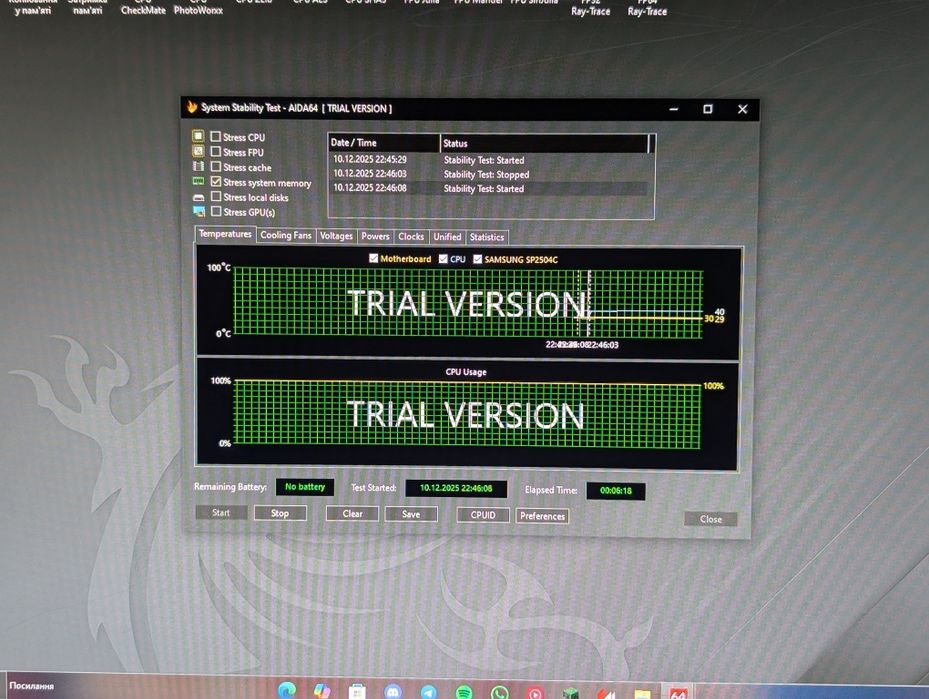Maximize the System Stability Test window
929x699 pixels.
[707, 109]
